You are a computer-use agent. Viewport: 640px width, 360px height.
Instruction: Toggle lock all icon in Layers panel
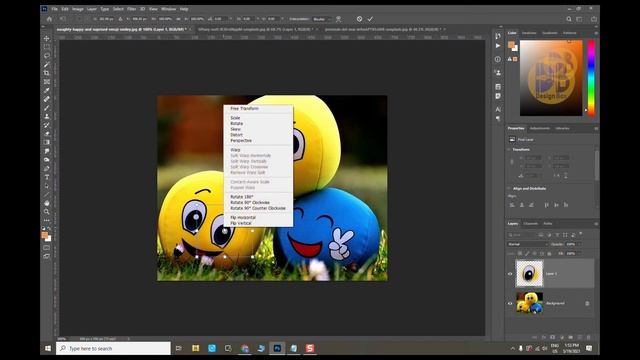pyautogui.click(x=549, y=253)
